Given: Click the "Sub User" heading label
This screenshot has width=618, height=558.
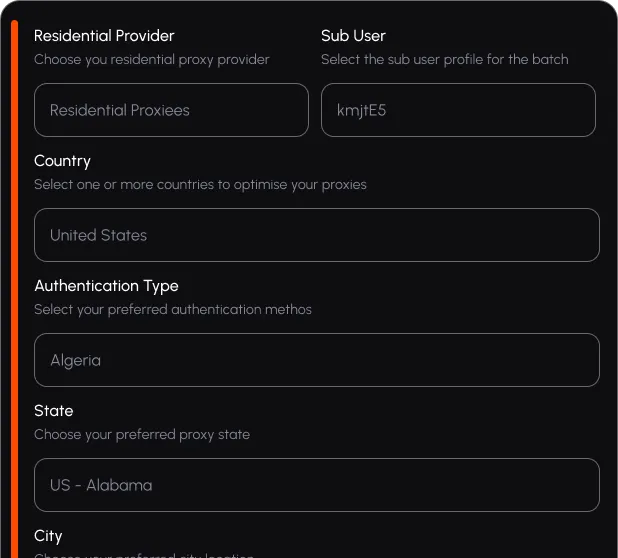Looking at the screenshot, I should coord(353,36).
